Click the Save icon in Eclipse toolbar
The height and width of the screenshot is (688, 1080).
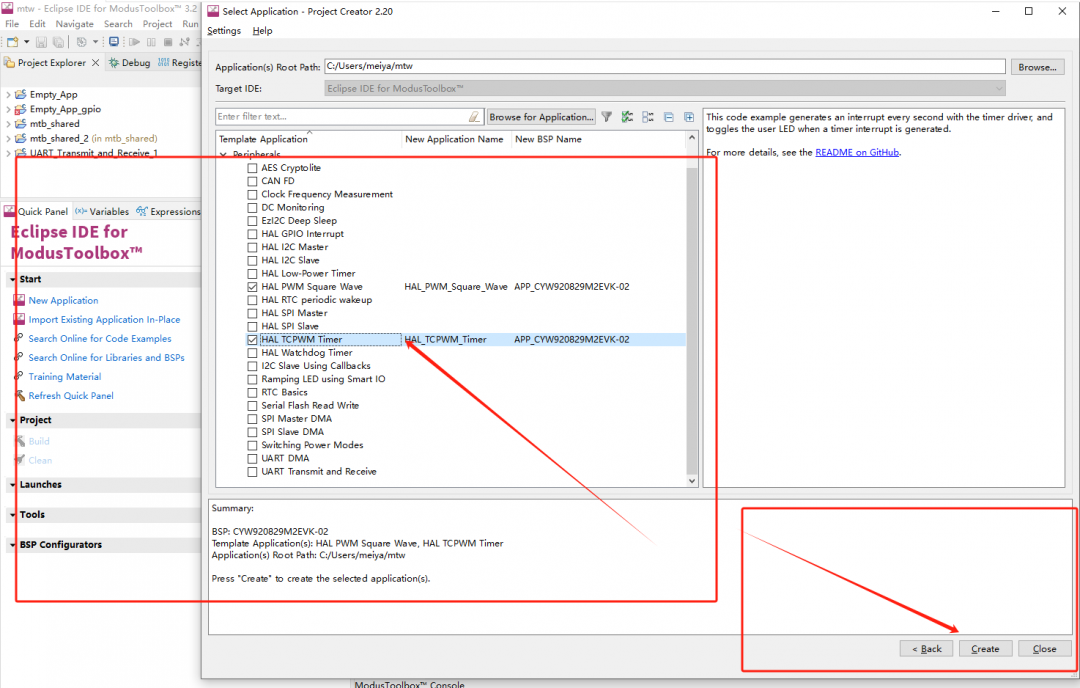pyautogui.click(x=41, y=42)
